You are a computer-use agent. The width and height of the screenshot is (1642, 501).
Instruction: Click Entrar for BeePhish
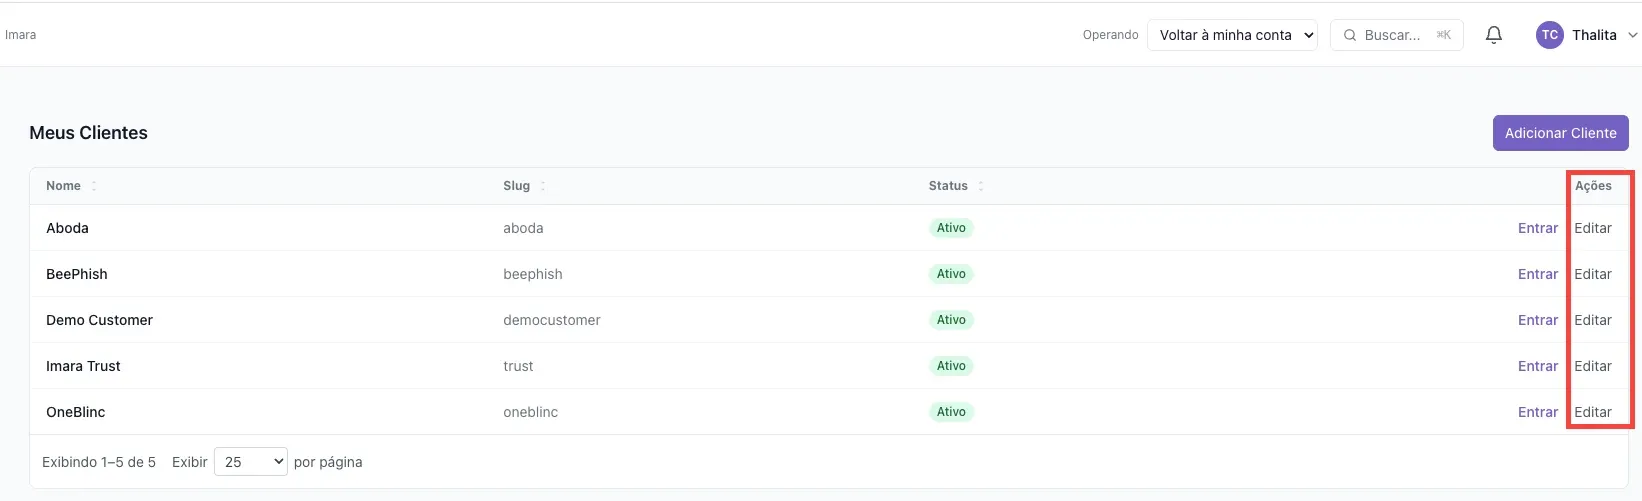pyautogui.click(x=1538, y=274)
